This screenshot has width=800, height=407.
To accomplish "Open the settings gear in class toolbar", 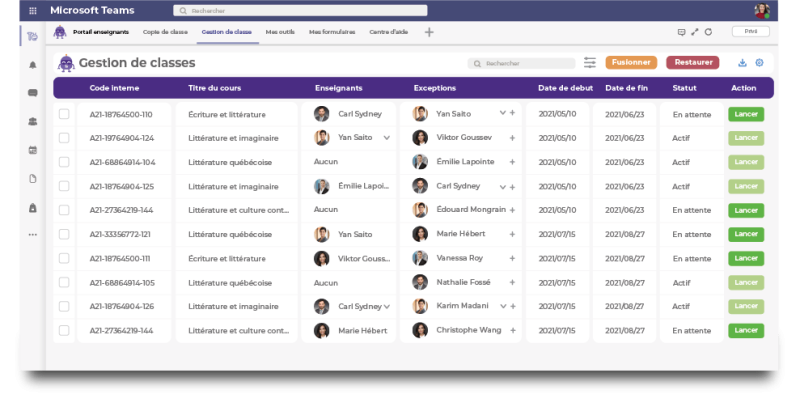I will [759, 62].
